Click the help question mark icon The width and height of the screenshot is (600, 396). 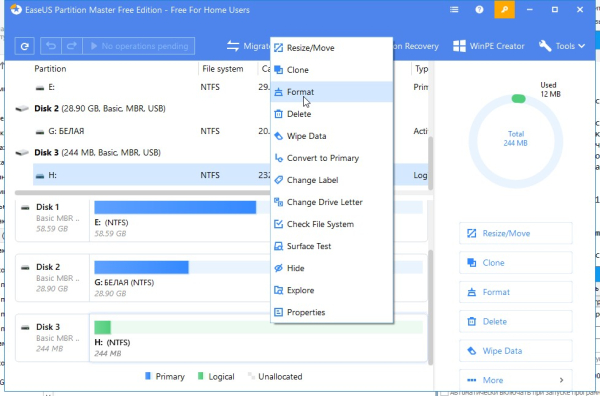coord(479,10)
